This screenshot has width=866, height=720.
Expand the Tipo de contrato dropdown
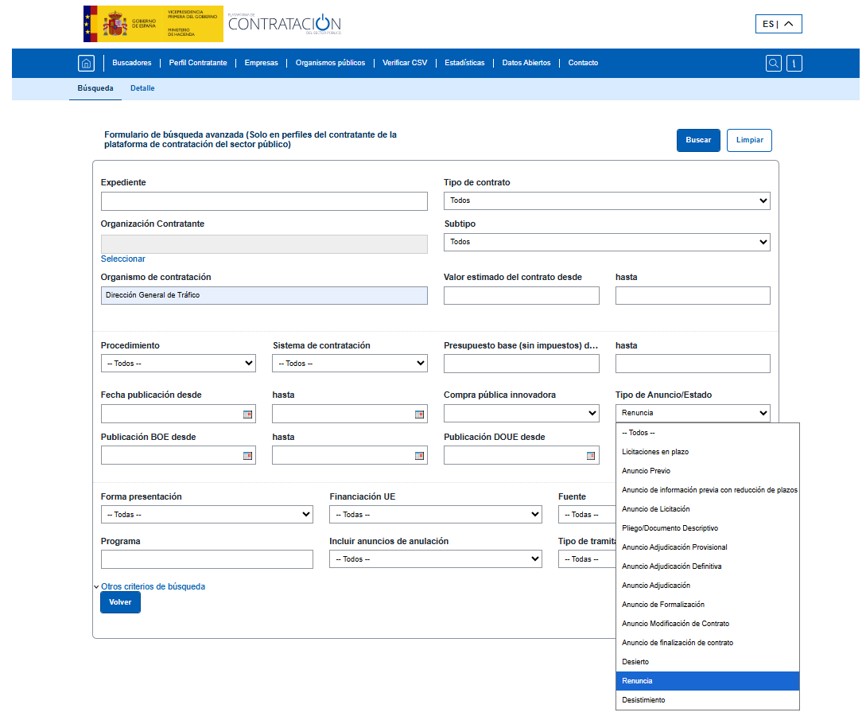(x=606, y=201)
